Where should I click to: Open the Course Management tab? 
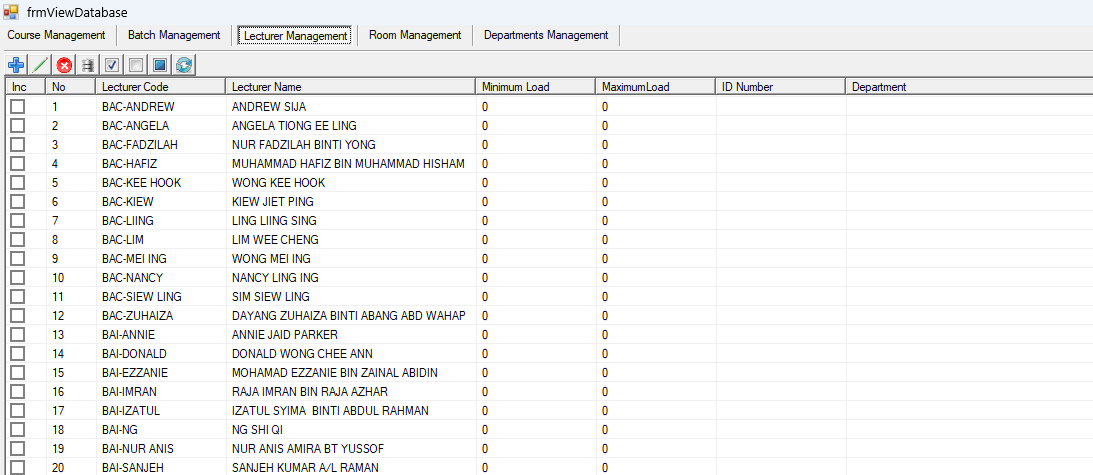[56, 35]
